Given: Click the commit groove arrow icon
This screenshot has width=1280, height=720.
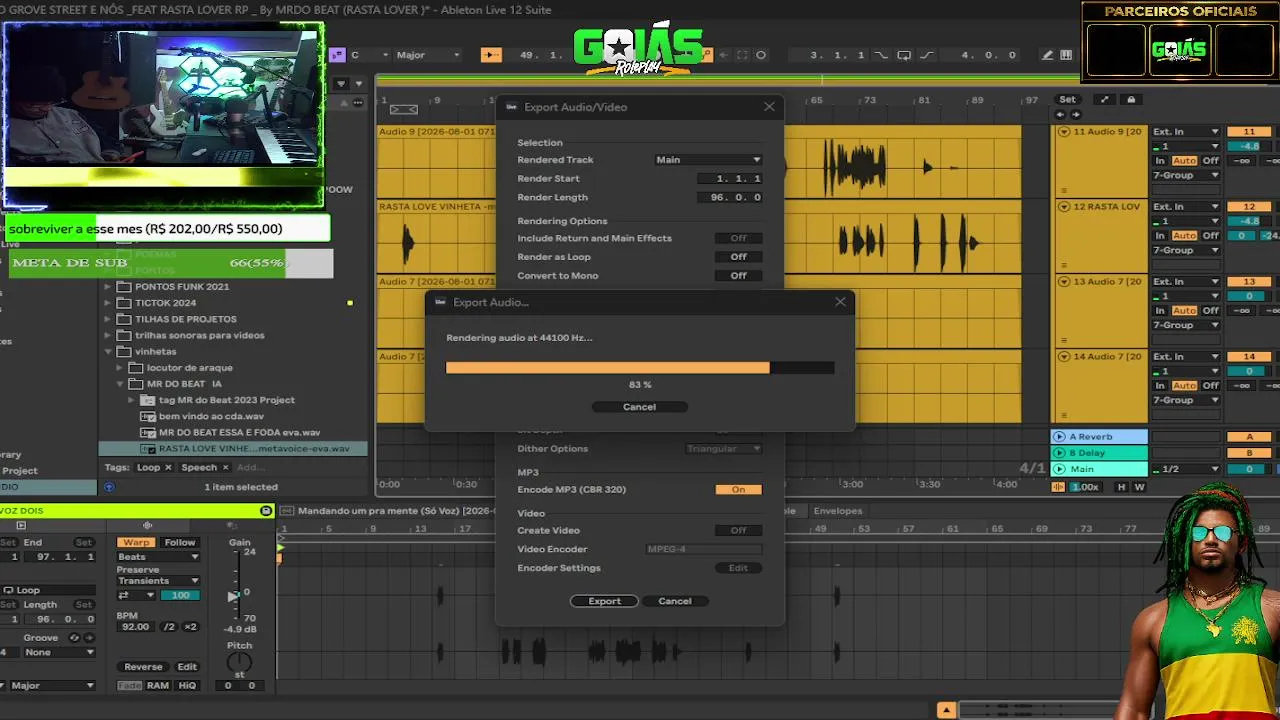Looking at the screenshot, I should (87, 637).
